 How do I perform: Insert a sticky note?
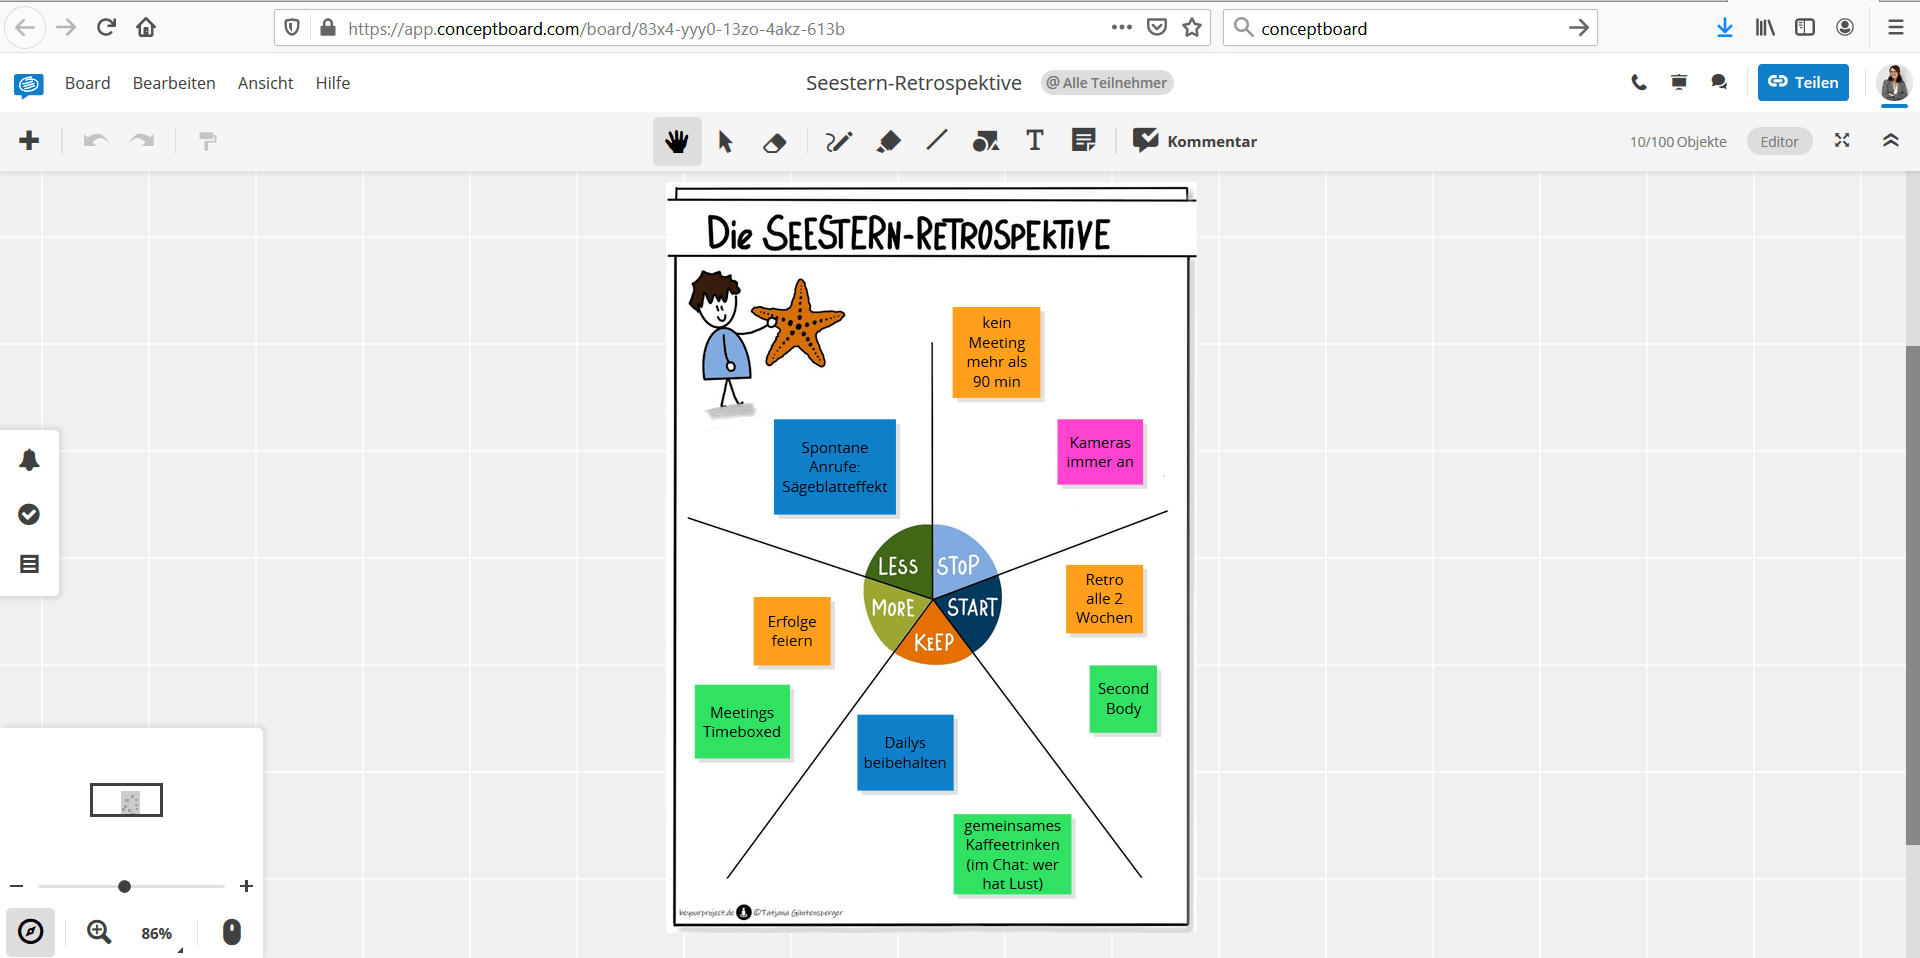1083,141
